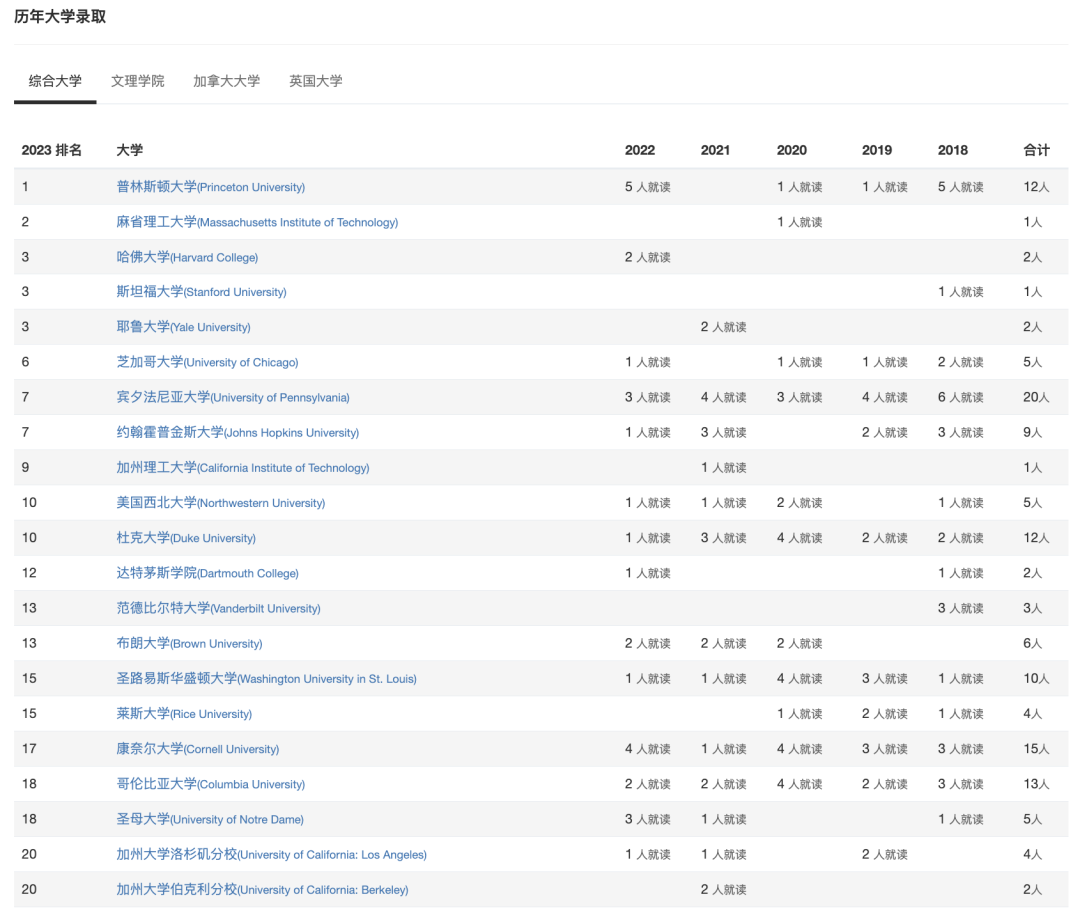The image size is (1080, 913).
Task: Click the 2023 排名 column header
Action: coord(52,150)
